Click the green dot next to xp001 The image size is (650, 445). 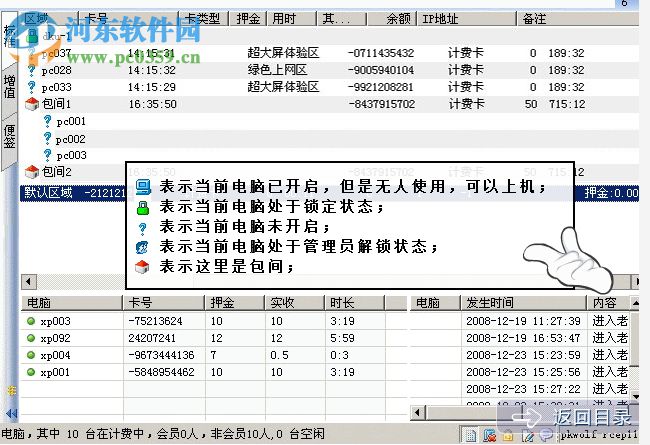(x=31, y=372)
